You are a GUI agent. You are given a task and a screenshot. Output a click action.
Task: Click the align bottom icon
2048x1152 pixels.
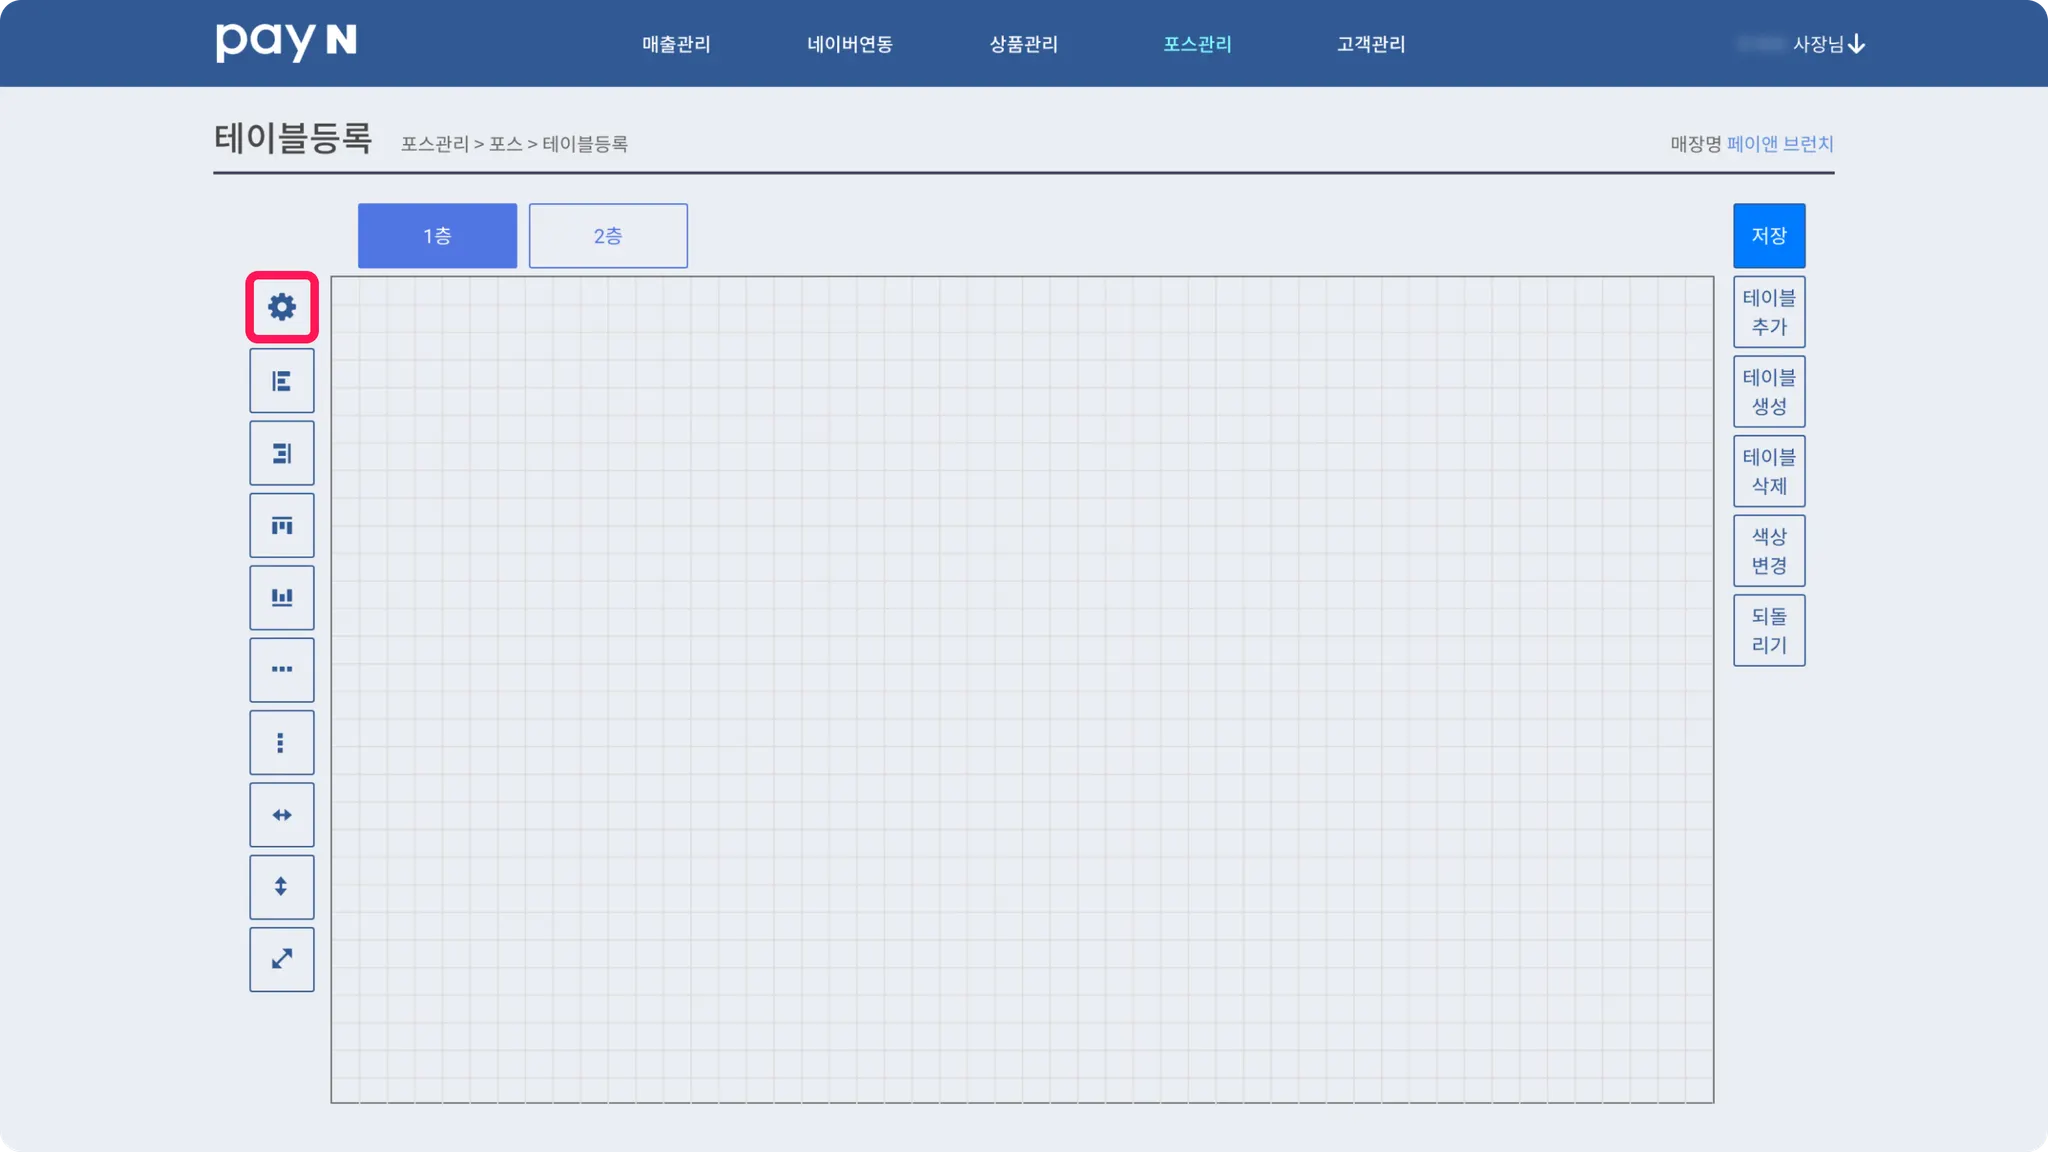[x=282, y=598]
